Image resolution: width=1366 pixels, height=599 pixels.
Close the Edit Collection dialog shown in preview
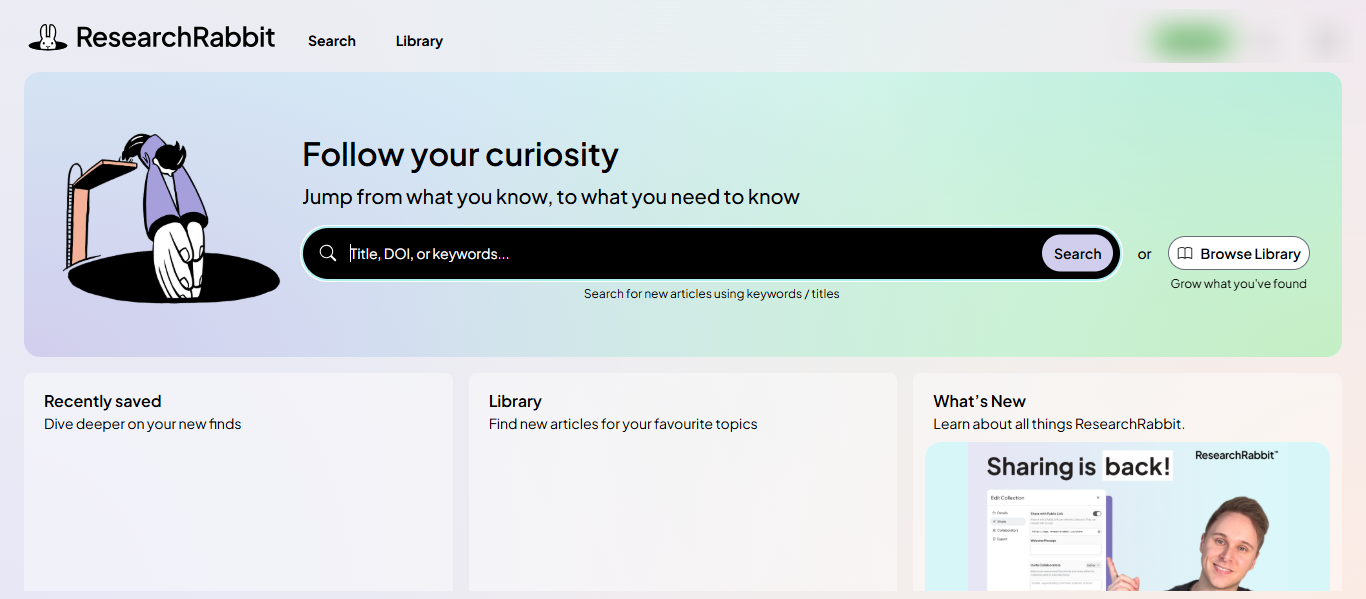tap(1098, 498)
